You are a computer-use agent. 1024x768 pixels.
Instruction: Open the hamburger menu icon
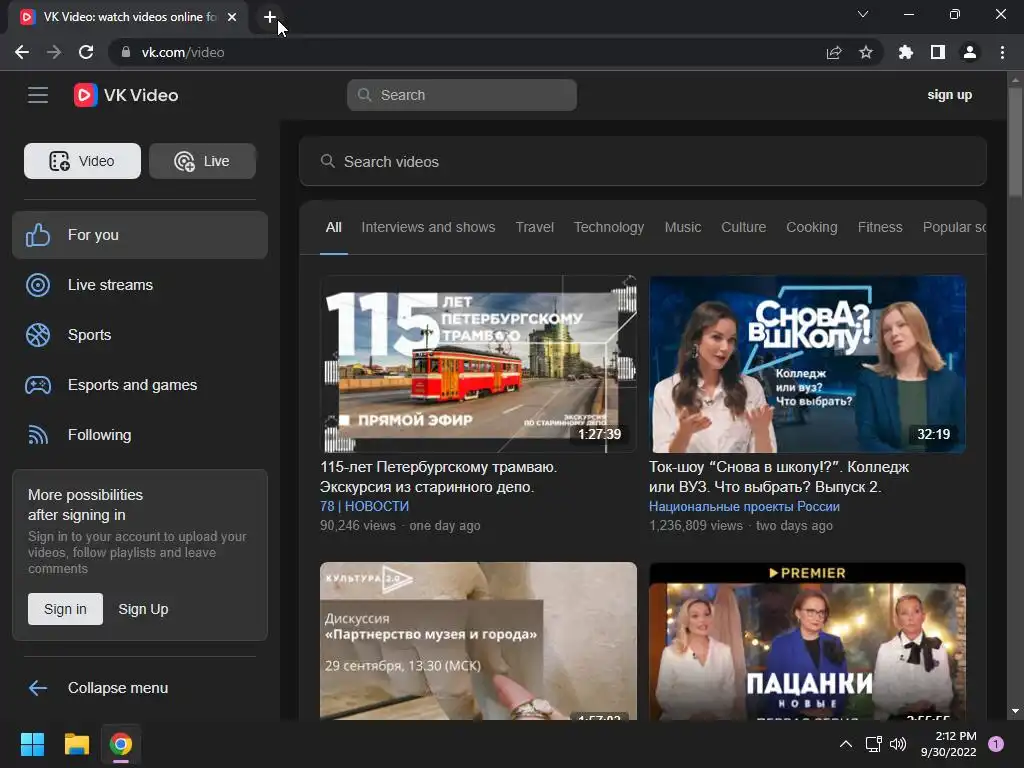coord(38,95)
